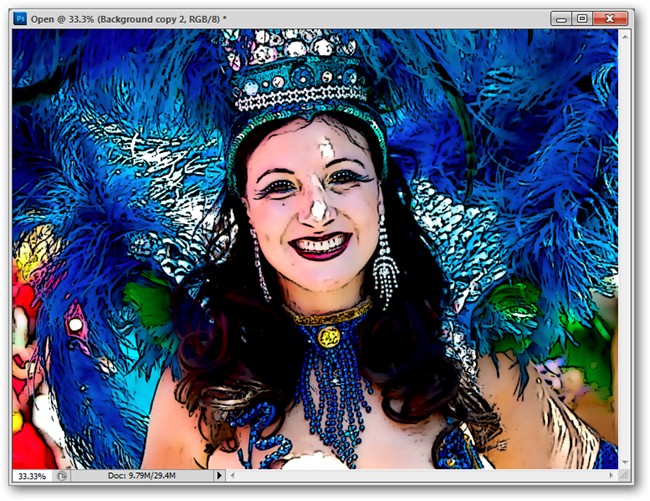Close the document window
This screenshot has width=650, height=501.
[610, 19]
